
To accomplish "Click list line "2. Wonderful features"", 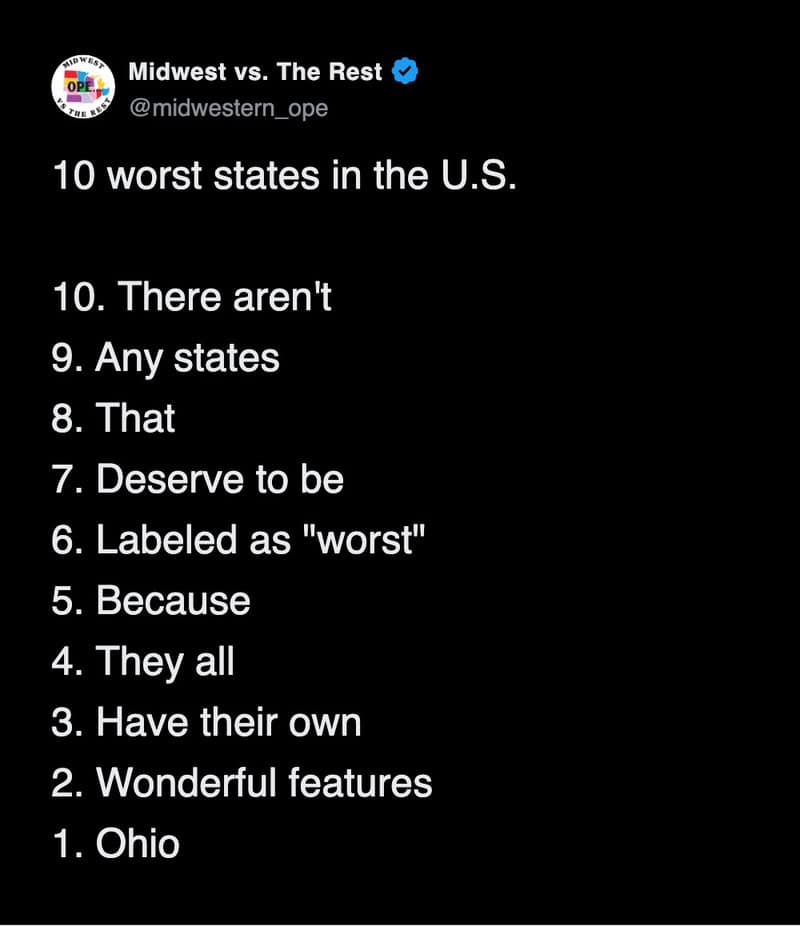I will 242,783.
